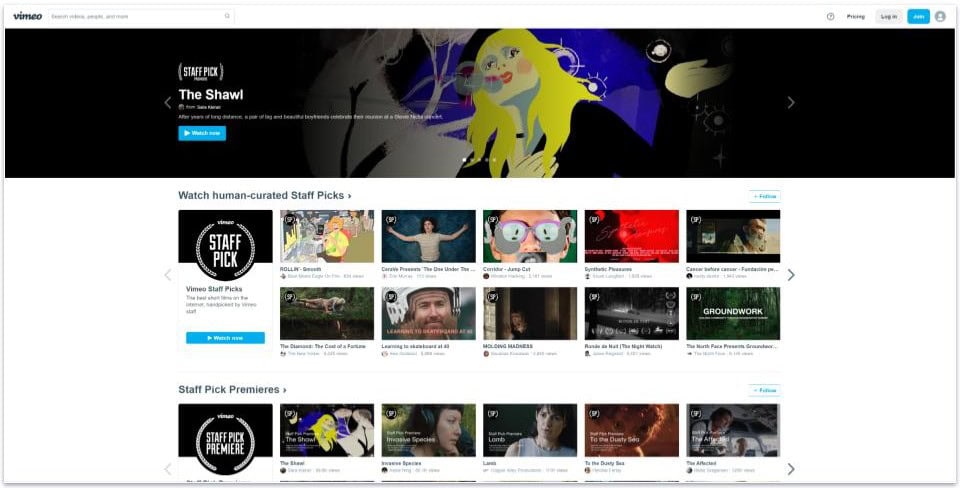Click the Staff Pick Premiere banner badge
This screenshot has width=960, height=488.
pos(201,72)
